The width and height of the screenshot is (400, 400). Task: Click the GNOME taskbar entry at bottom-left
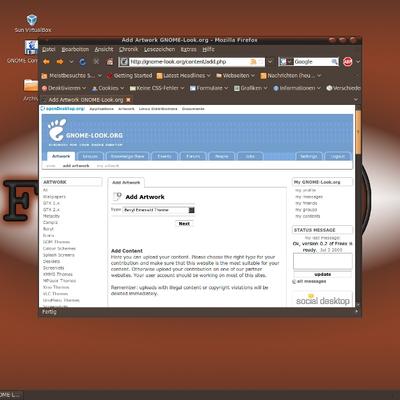tap(11, 395)
